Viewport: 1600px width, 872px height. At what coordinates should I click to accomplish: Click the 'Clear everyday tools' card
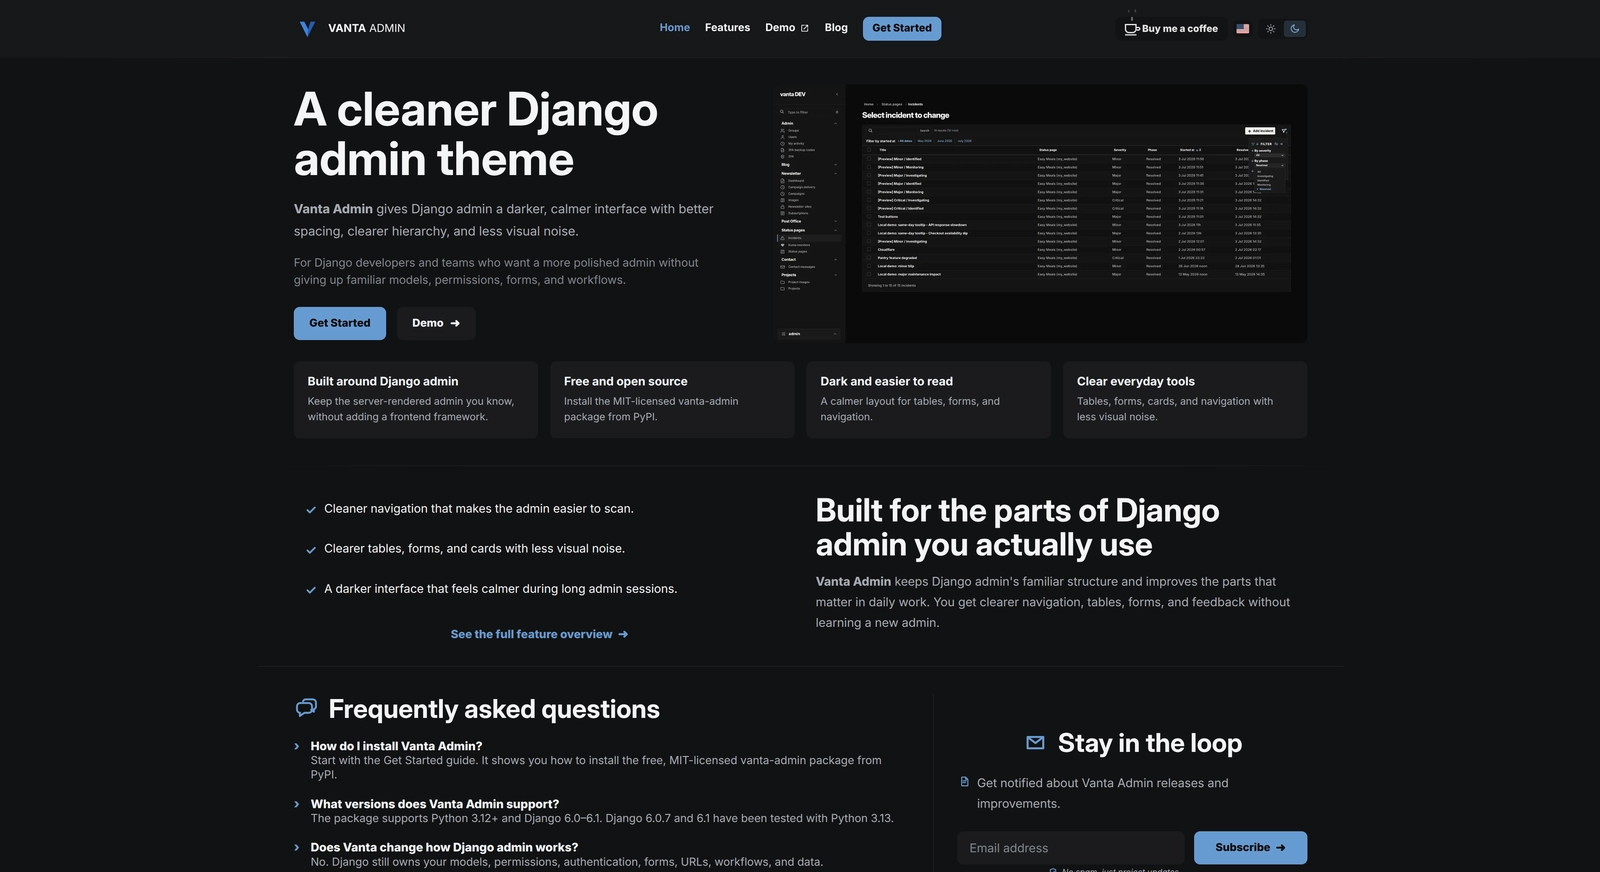tap(1185, 399)
